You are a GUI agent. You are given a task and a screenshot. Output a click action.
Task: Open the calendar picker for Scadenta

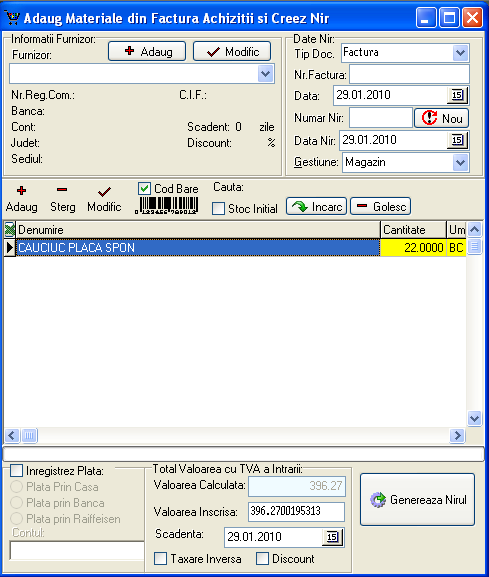[332, 537]
